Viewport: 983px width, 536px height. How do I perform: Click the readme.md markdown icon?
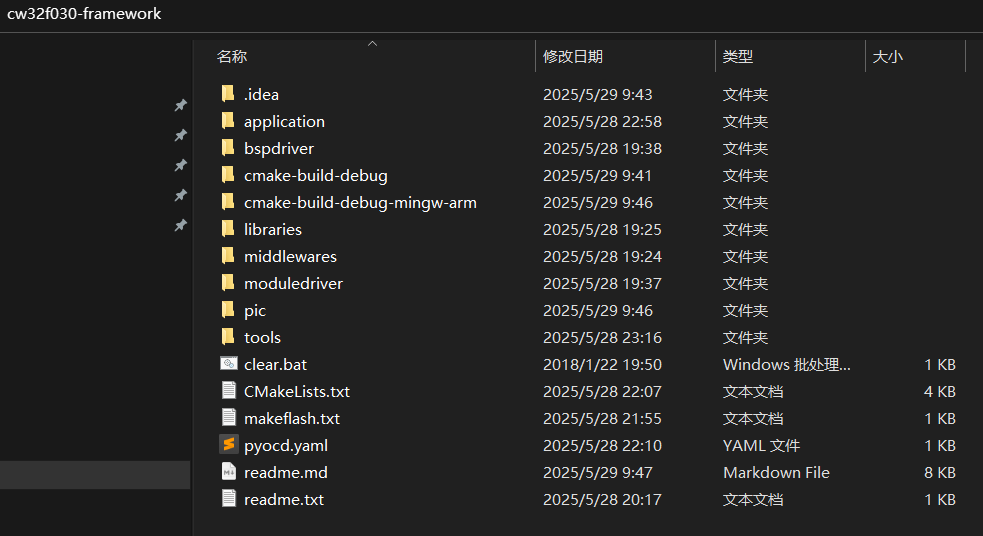point(229,471)
